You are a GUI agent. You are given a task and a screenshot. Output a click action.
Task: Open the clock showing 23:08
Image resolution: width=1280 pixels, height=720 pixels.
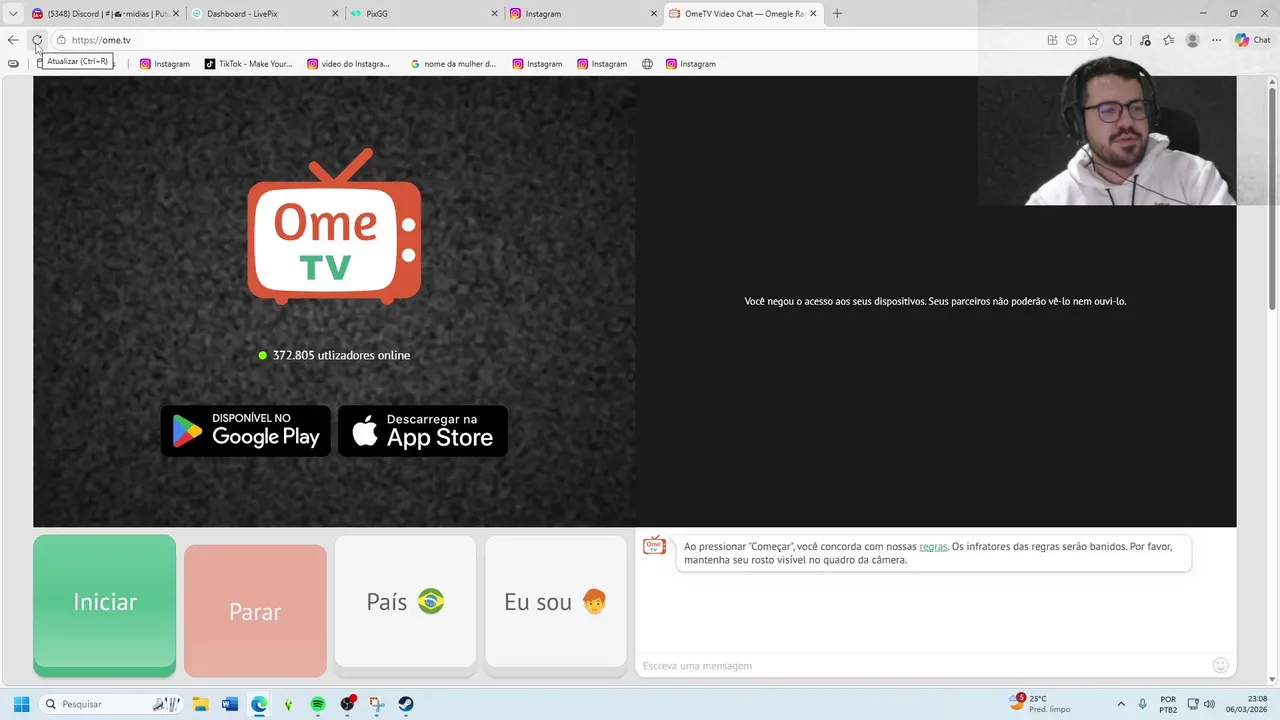coord(1245,704)
